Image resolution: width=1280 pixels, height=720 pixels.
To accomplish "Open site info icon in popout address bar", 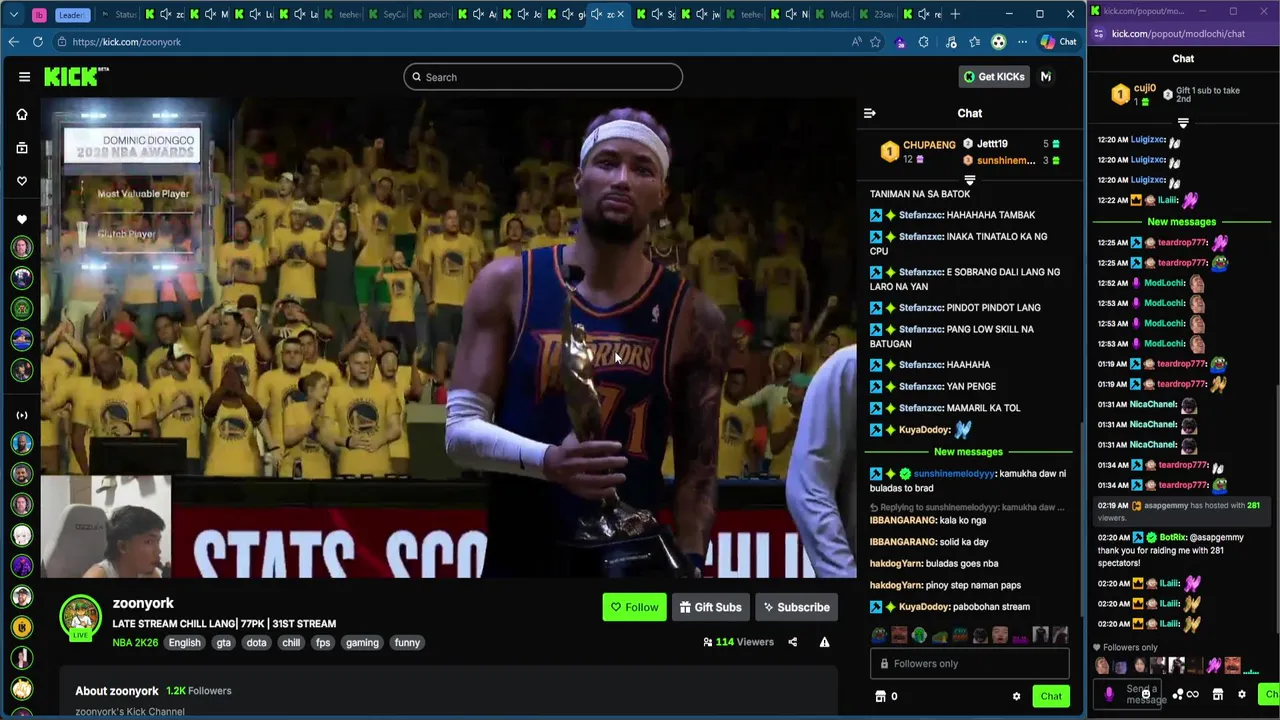I will coord(1099,34).
